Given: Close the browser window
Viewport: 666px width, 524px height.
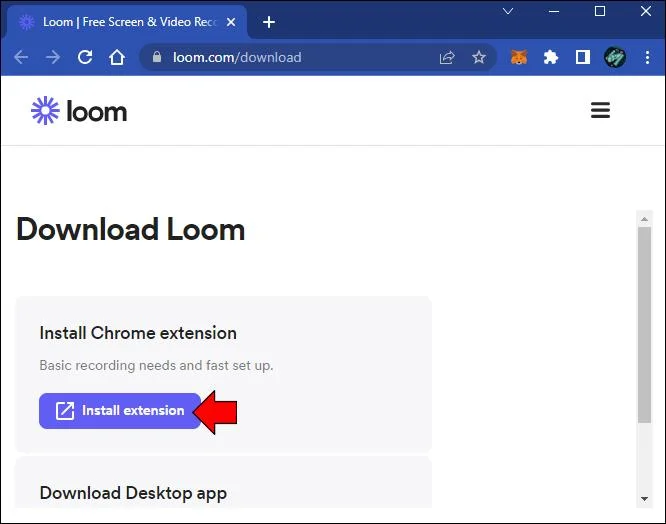Looking at the screenshot, I should [x=646, y=11].
